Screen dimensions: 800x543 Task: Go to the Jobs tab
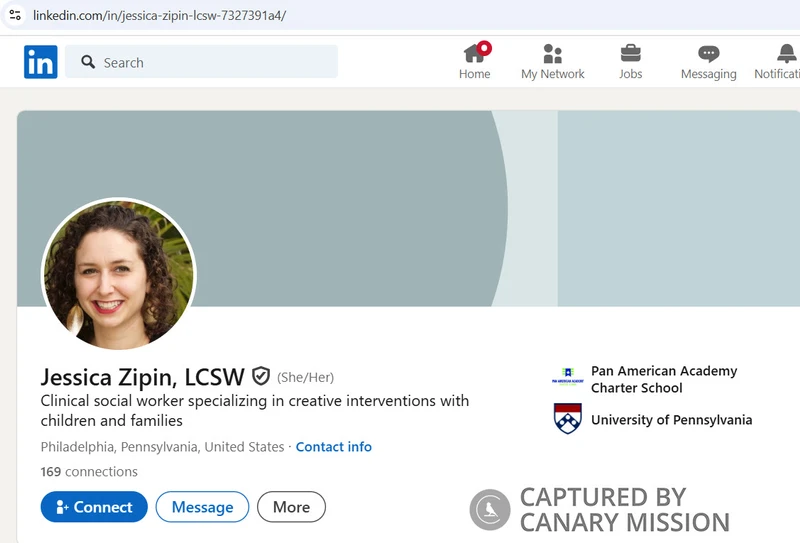click(631, 61)
